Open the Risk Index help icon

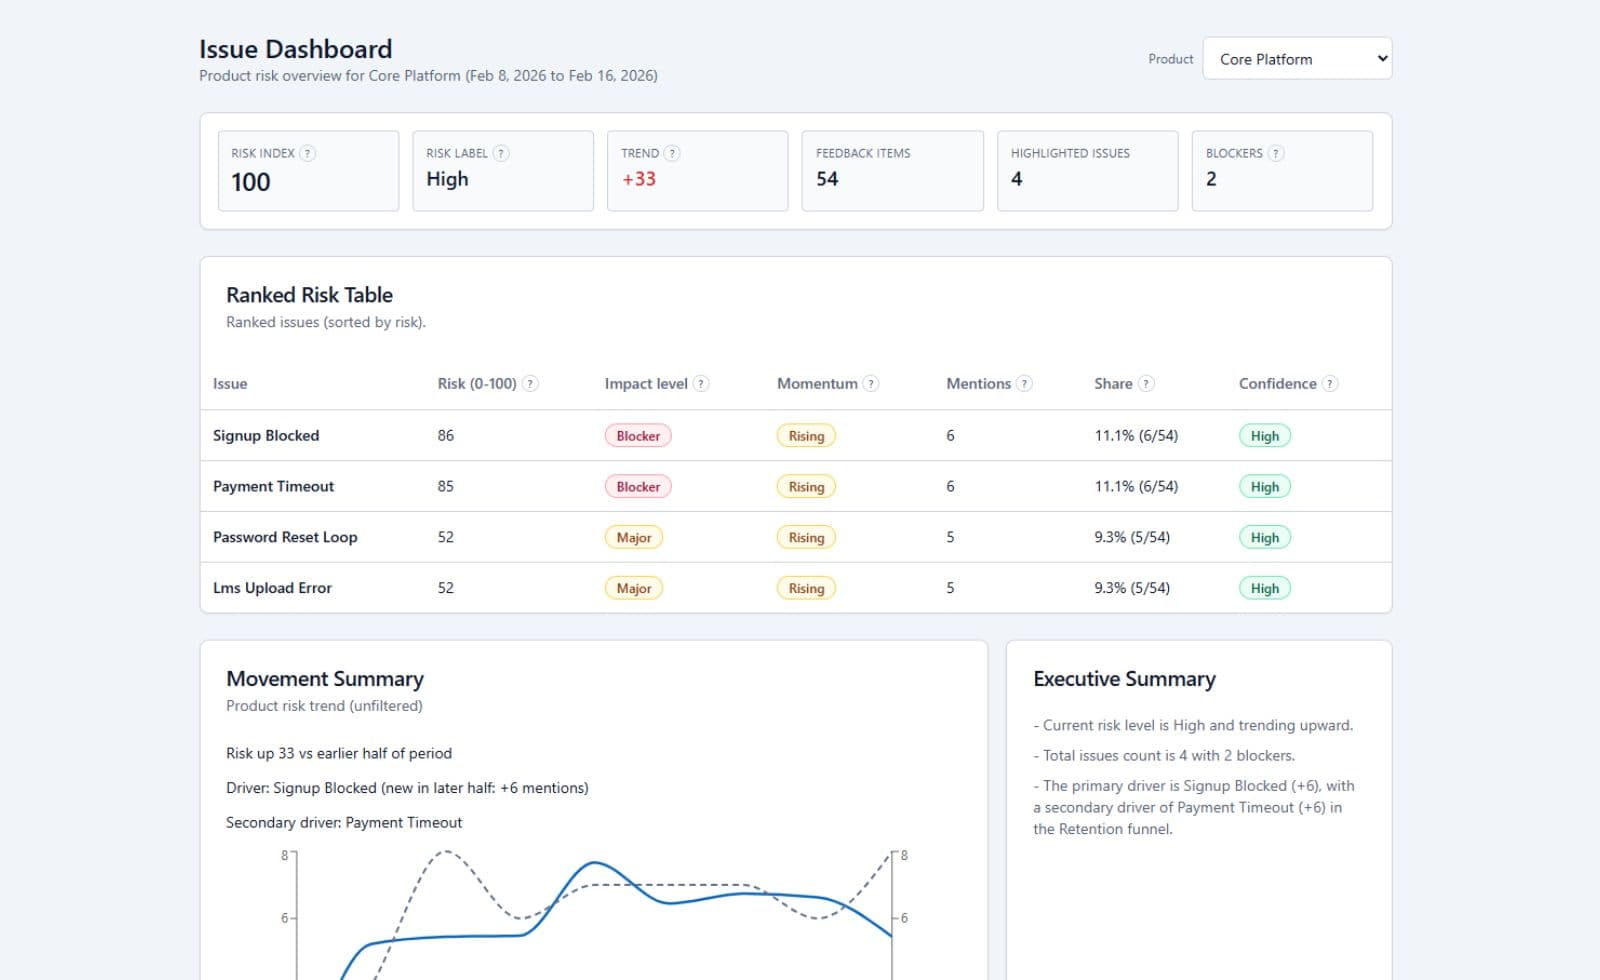tap(308, 153)
